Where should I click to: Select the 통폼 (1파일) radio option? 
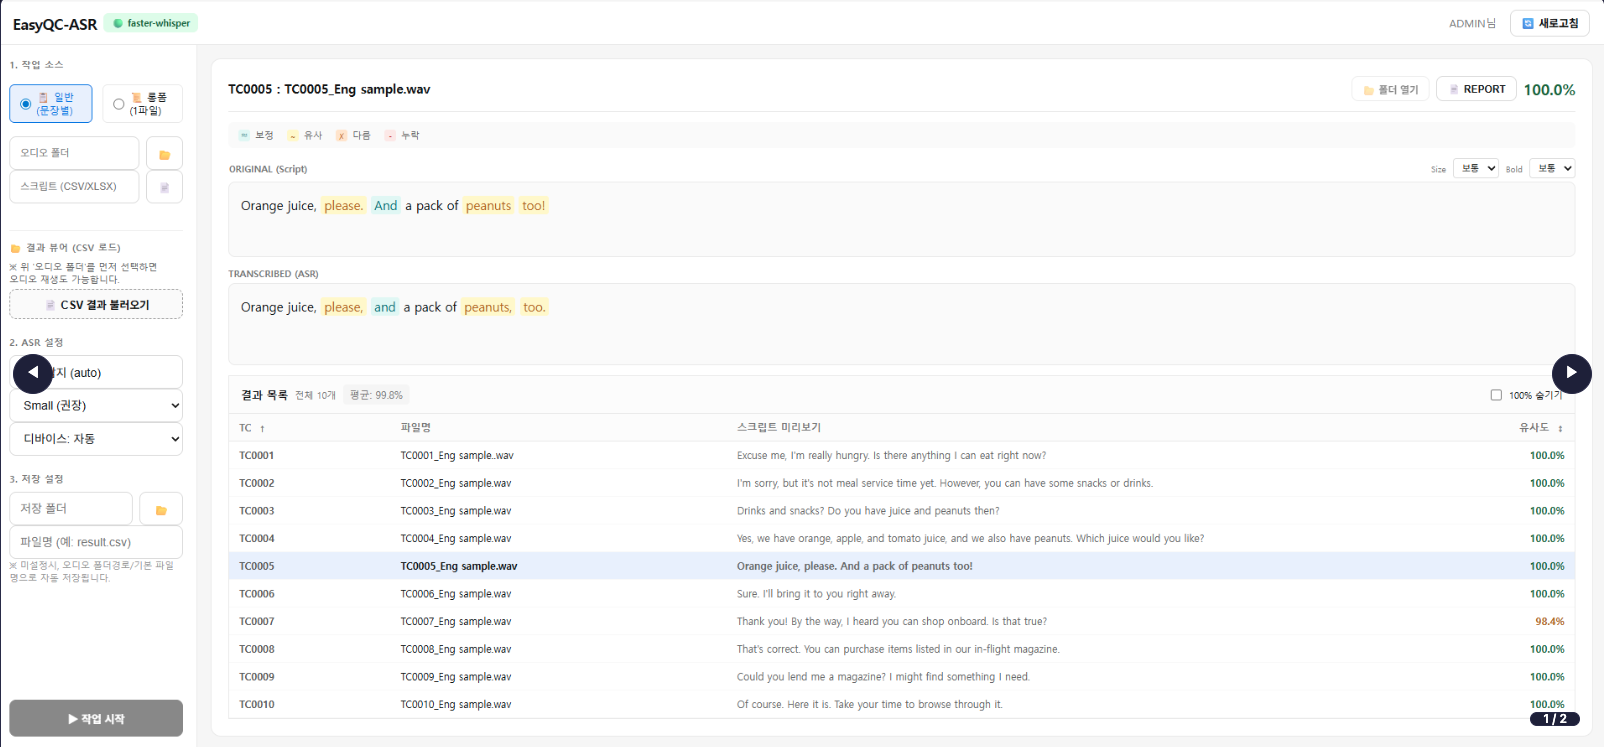click(x=119, y=104)
